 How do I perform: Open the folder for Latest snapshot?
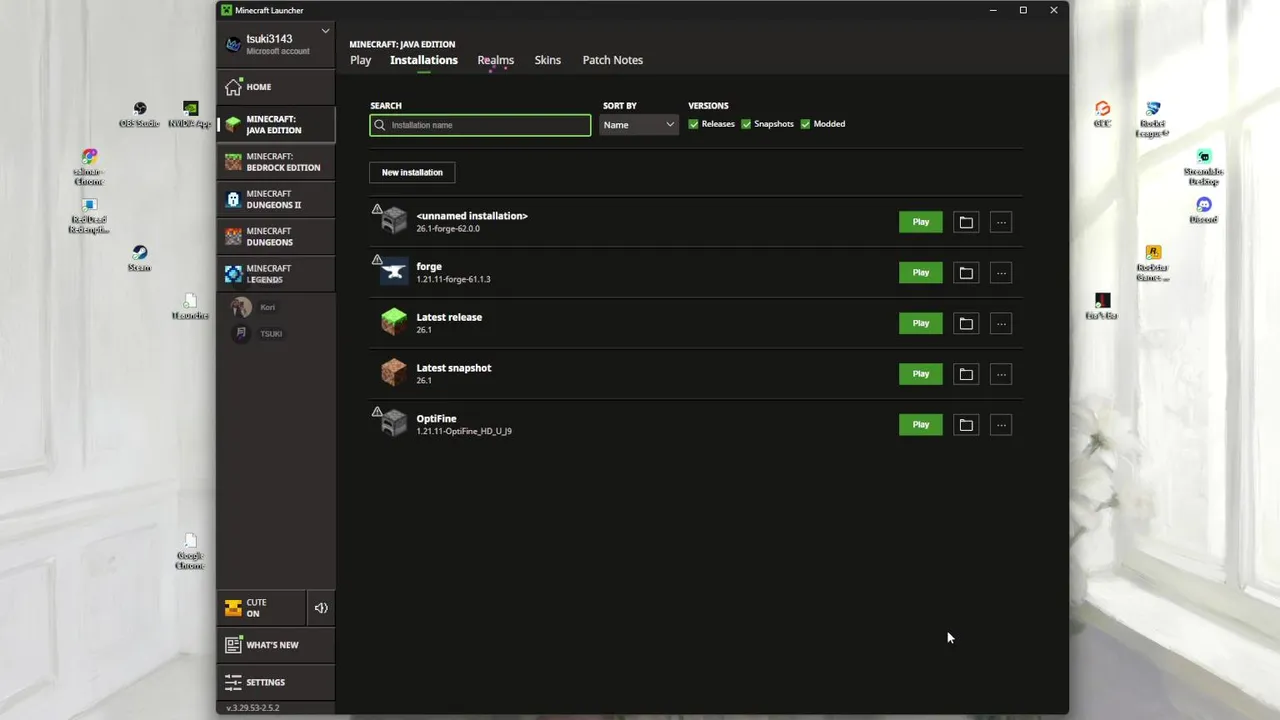point(966,374)
